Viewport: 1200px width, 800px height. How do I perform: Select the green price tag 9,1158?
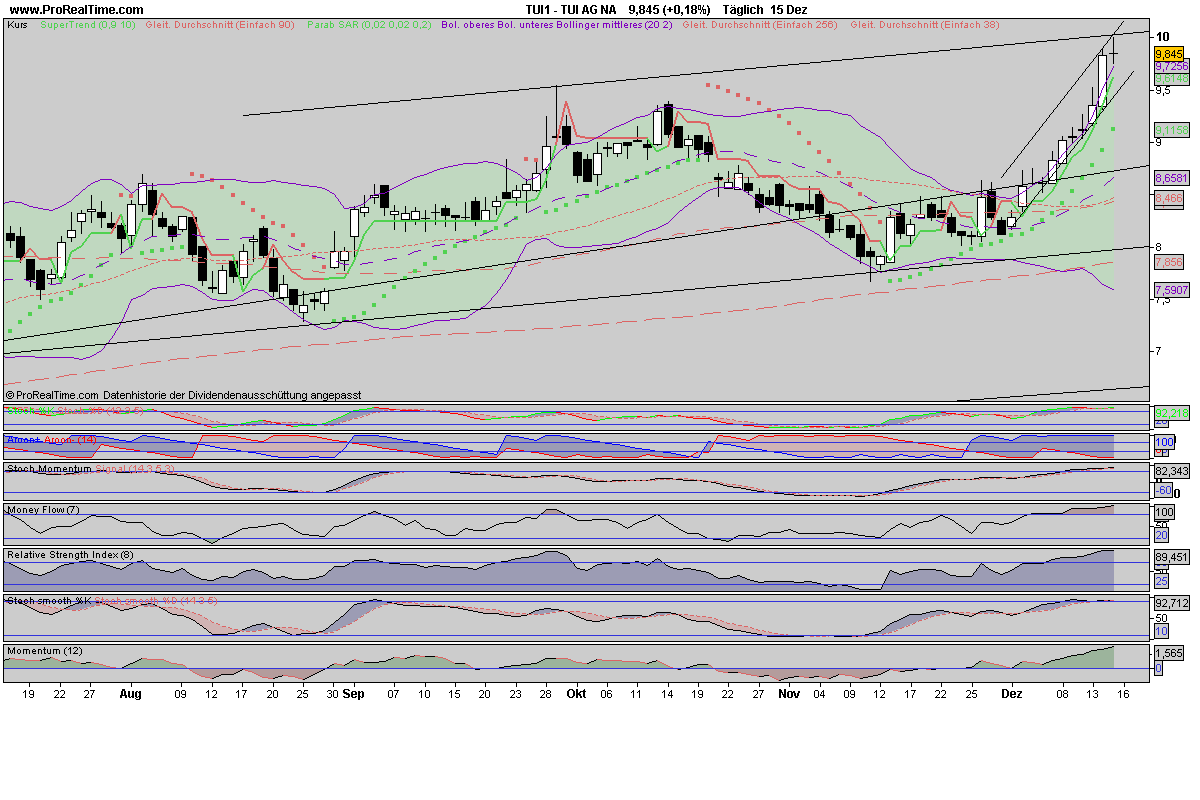pyautogui.click(x=1171, y=130)
